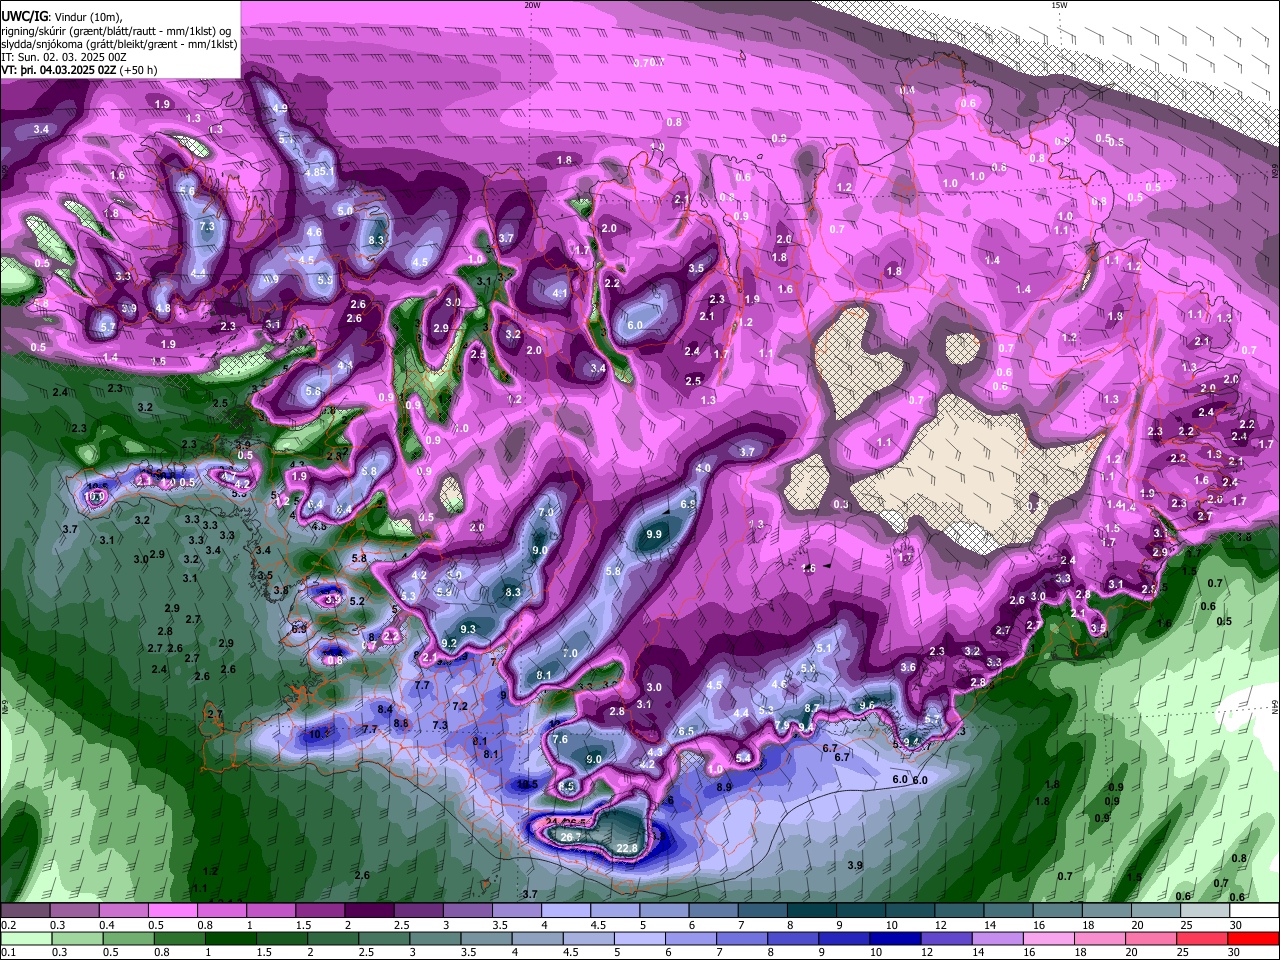The image size is (1280, 960).
Task: Click the 'UWC/IG: Vindur (10m)' title text
Action: [x=61, y=16]
